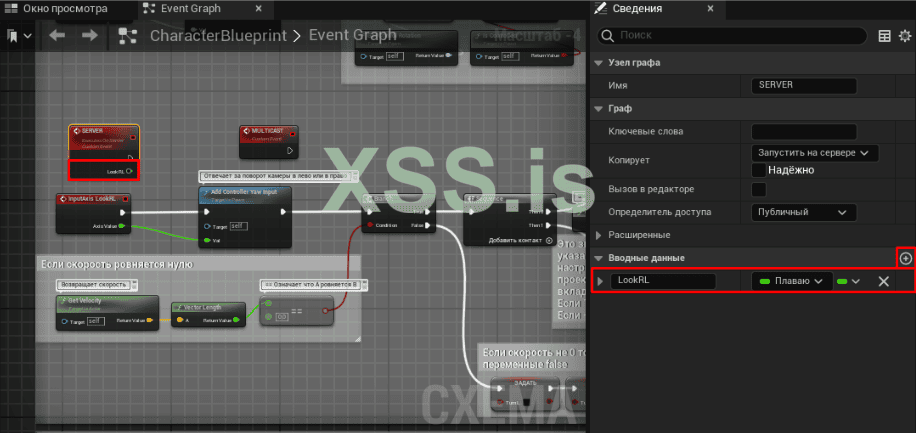This screenshot has height=433, width=916.
Task: Click the False output pin on Branch
Action: pyautogui.click(x=428, y=225)
